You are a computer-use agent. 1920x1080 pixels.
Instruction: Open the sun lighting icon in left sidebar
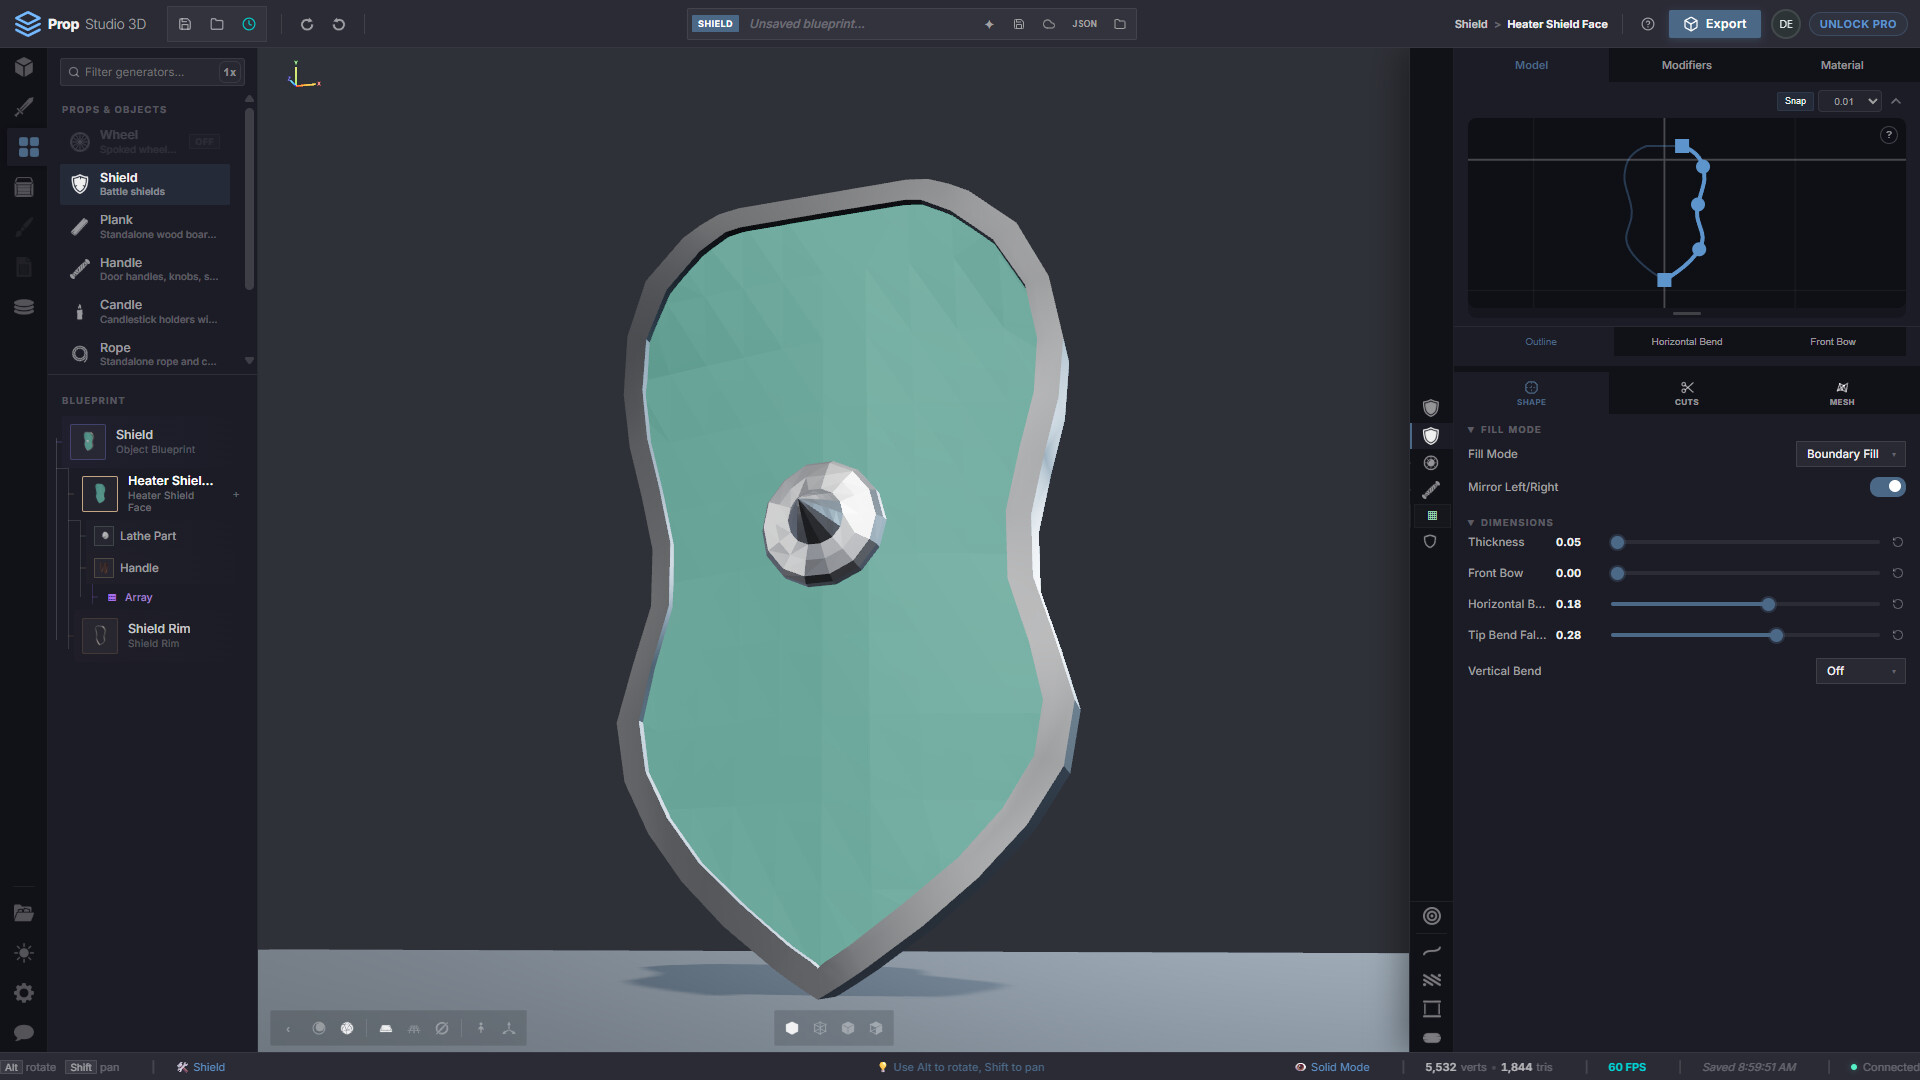(24, 953)
